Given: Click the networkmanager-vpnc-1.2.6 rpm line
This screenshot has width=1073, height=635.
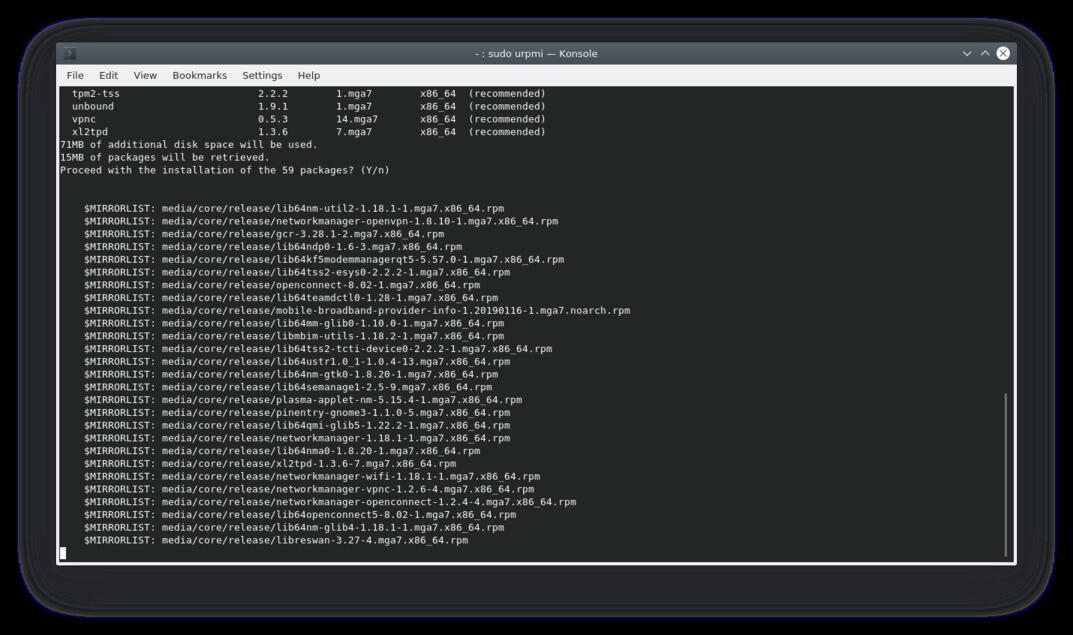Looking at the screenshot, I should (309, 490).
